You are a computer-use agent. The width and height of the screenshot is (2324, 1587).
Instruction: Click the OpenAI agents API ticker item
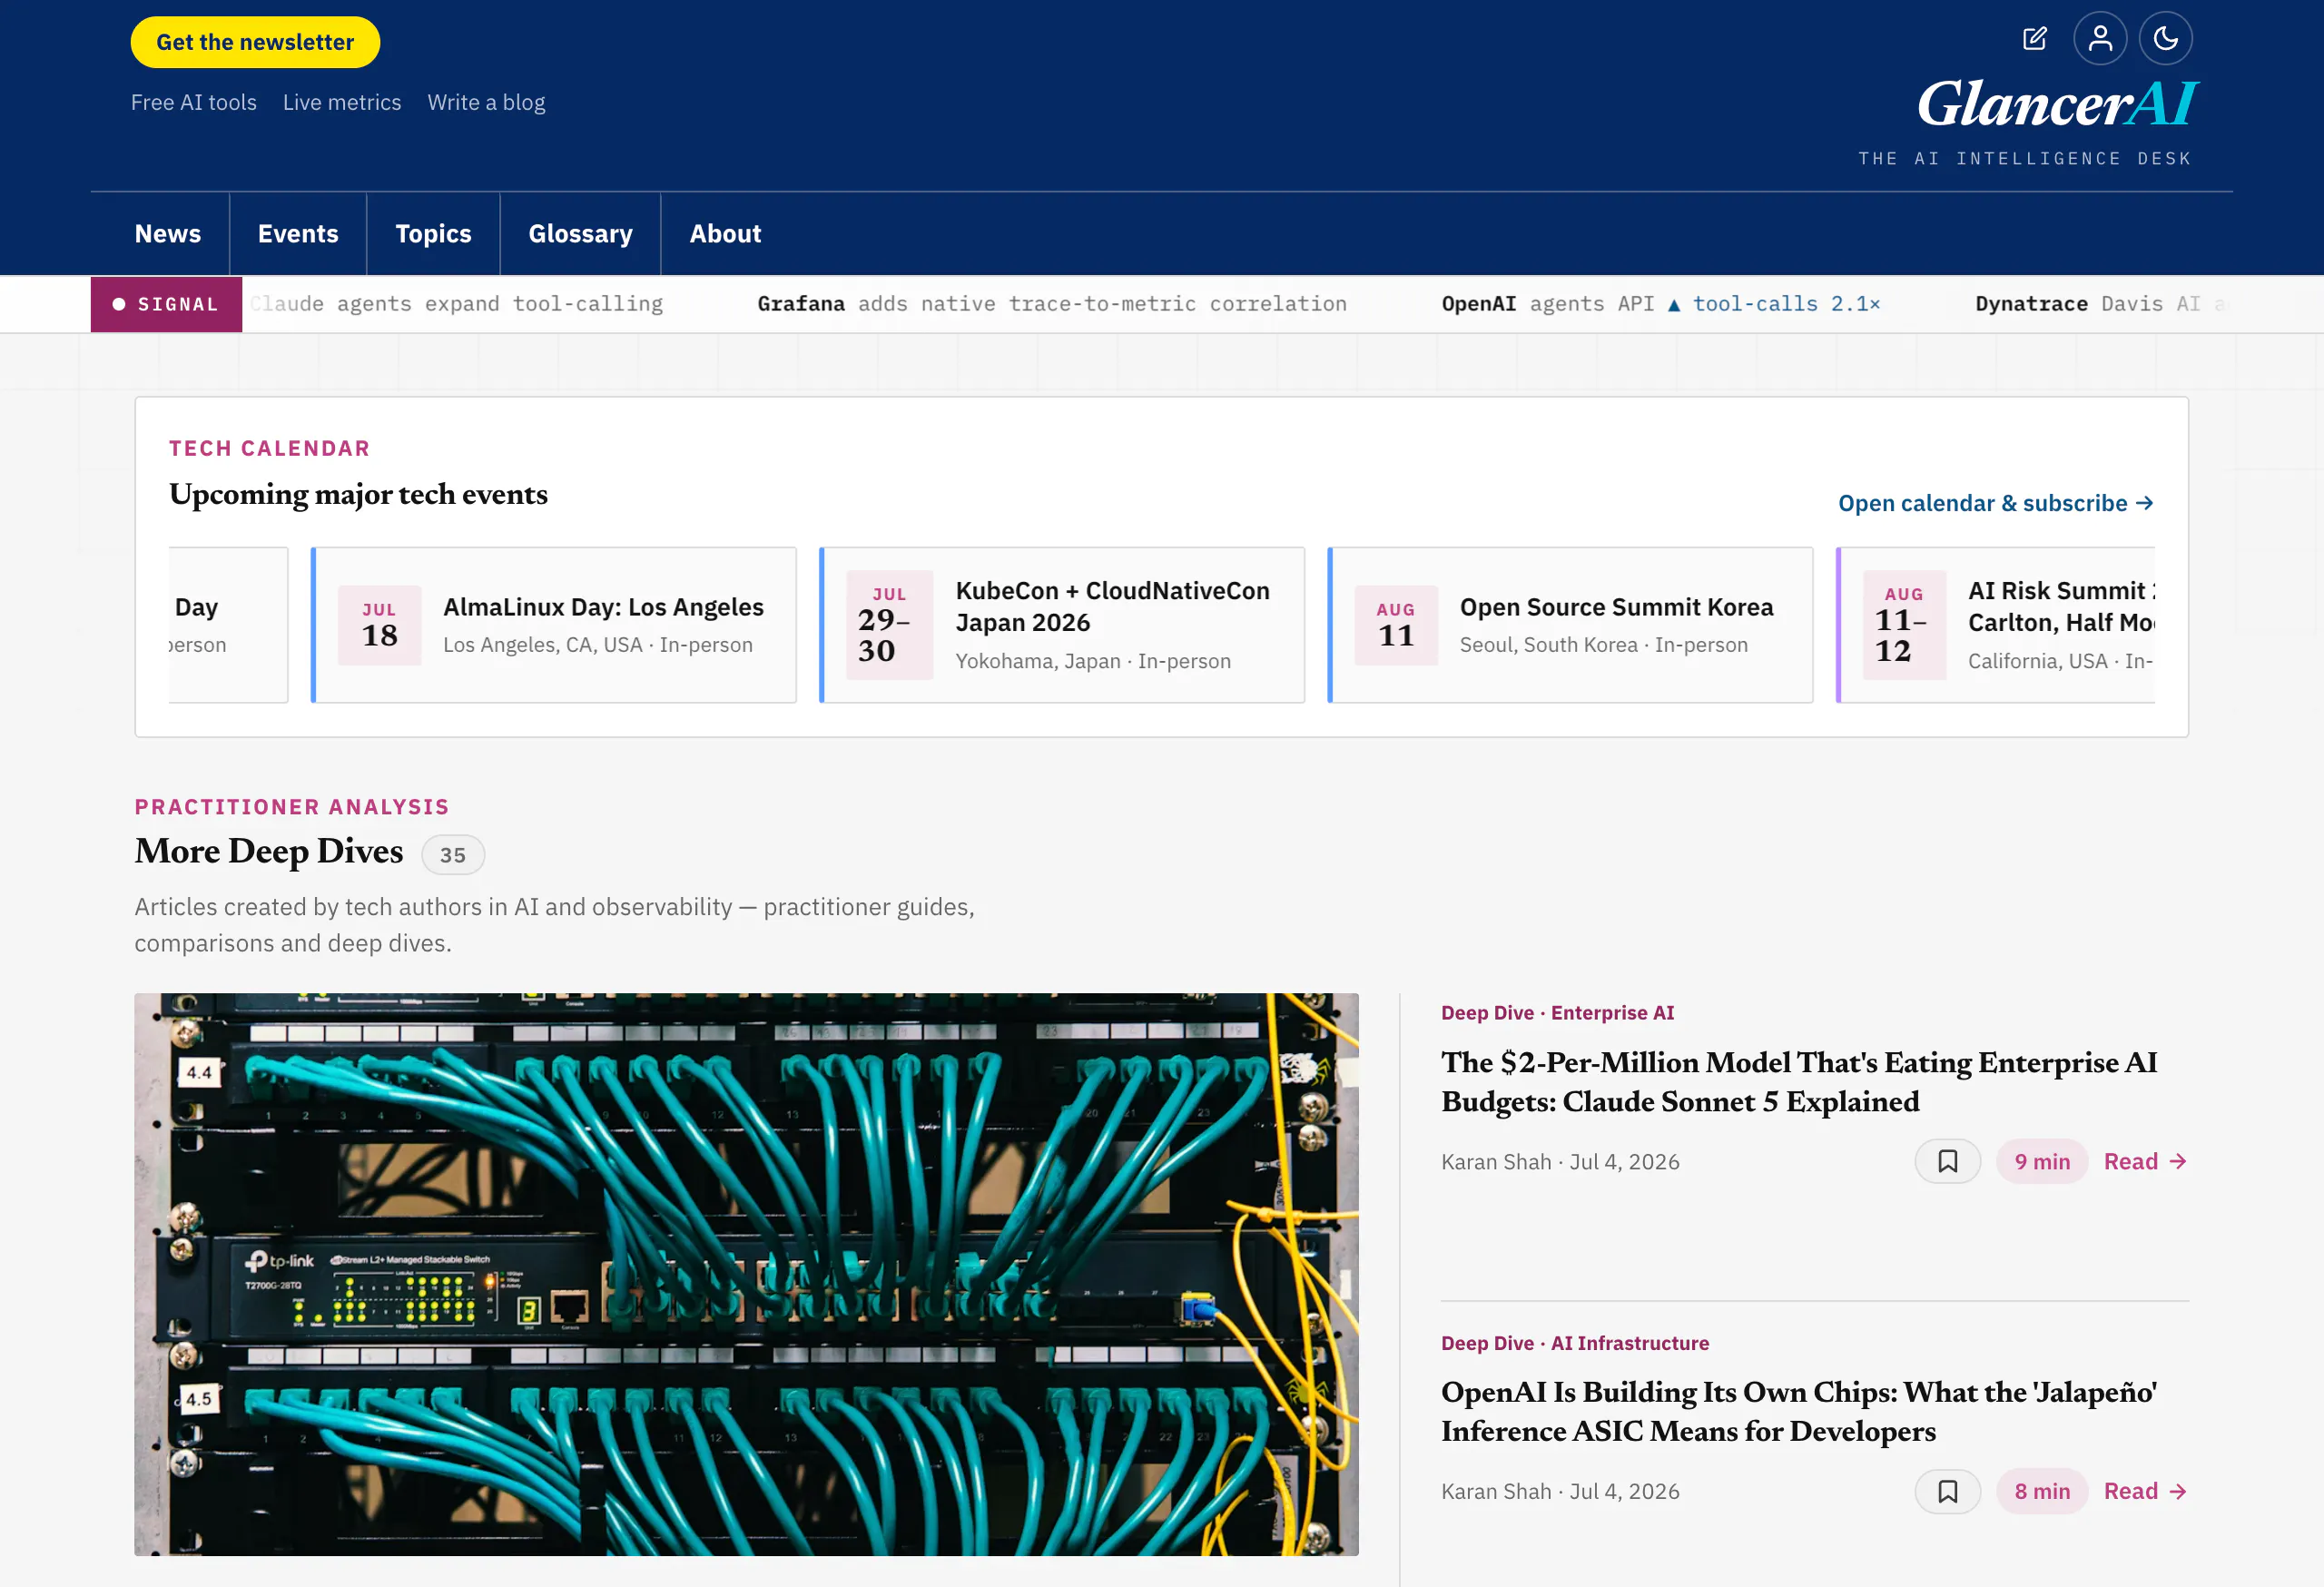tap(1660, 304)
